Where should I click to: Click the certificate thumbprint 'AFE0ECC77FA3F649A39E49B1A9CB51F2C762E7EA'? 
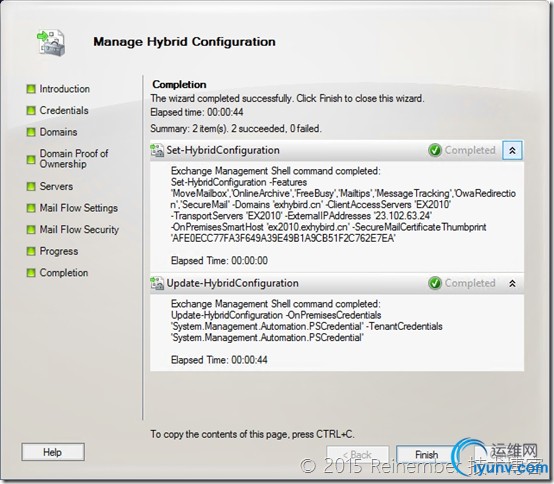tap(283, 238)
